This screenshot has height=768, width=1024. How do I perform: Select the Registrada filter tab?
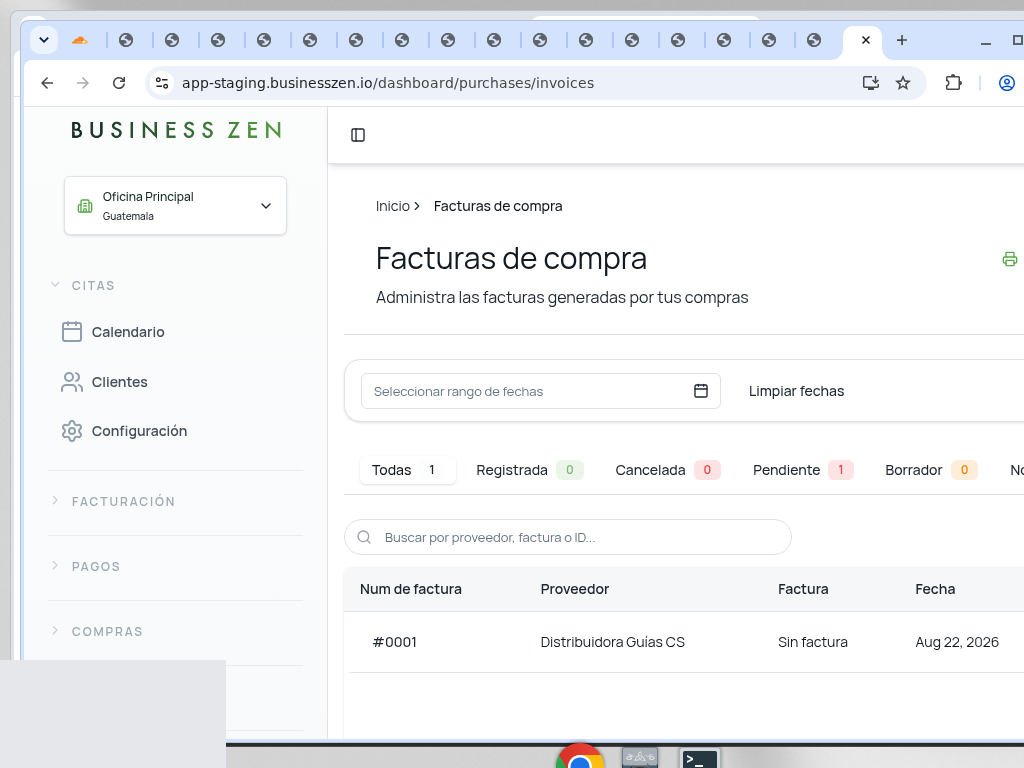(x=529, y=470)
